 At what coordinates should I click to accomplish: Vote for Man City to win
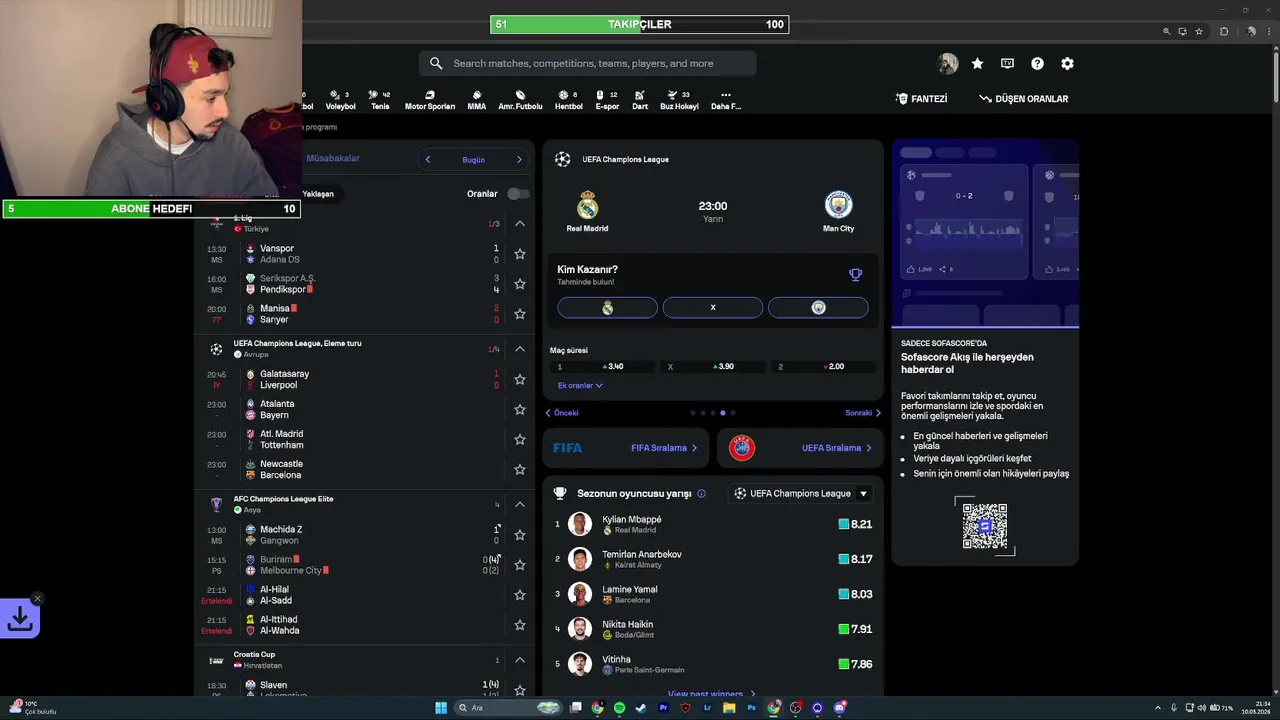[818, 308]
